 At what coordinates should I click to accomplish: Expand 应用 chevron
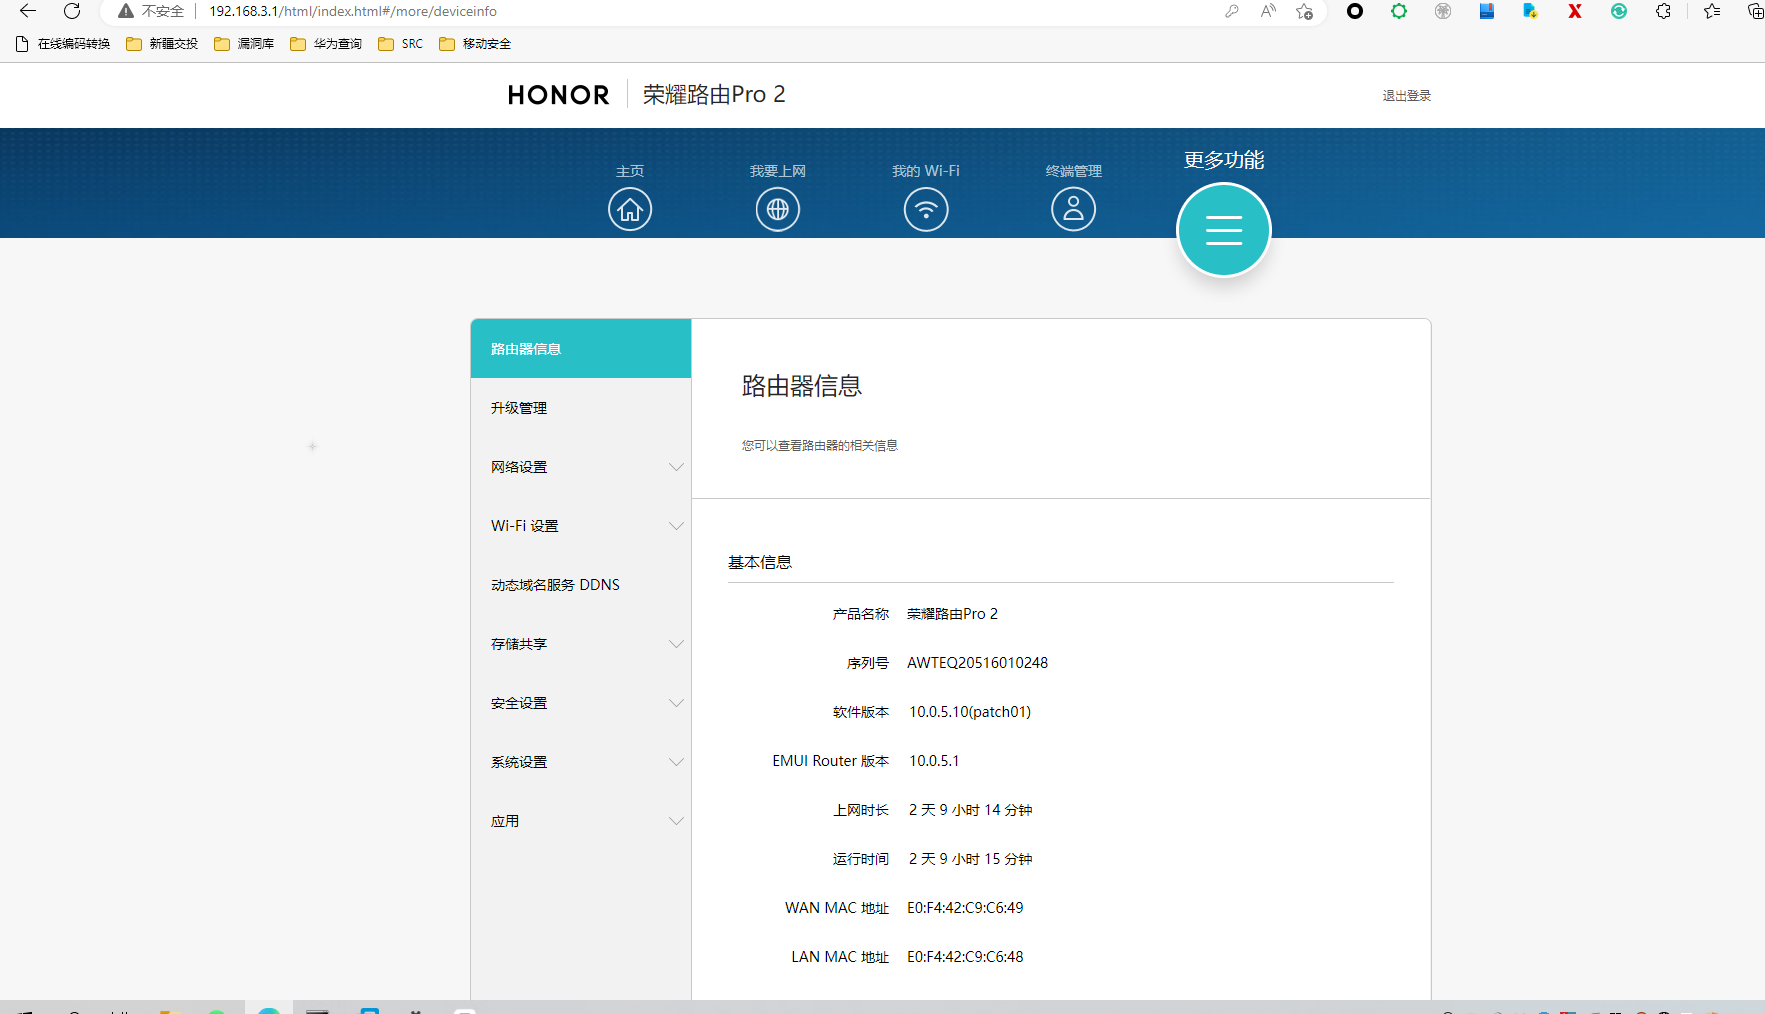(677, 821)
